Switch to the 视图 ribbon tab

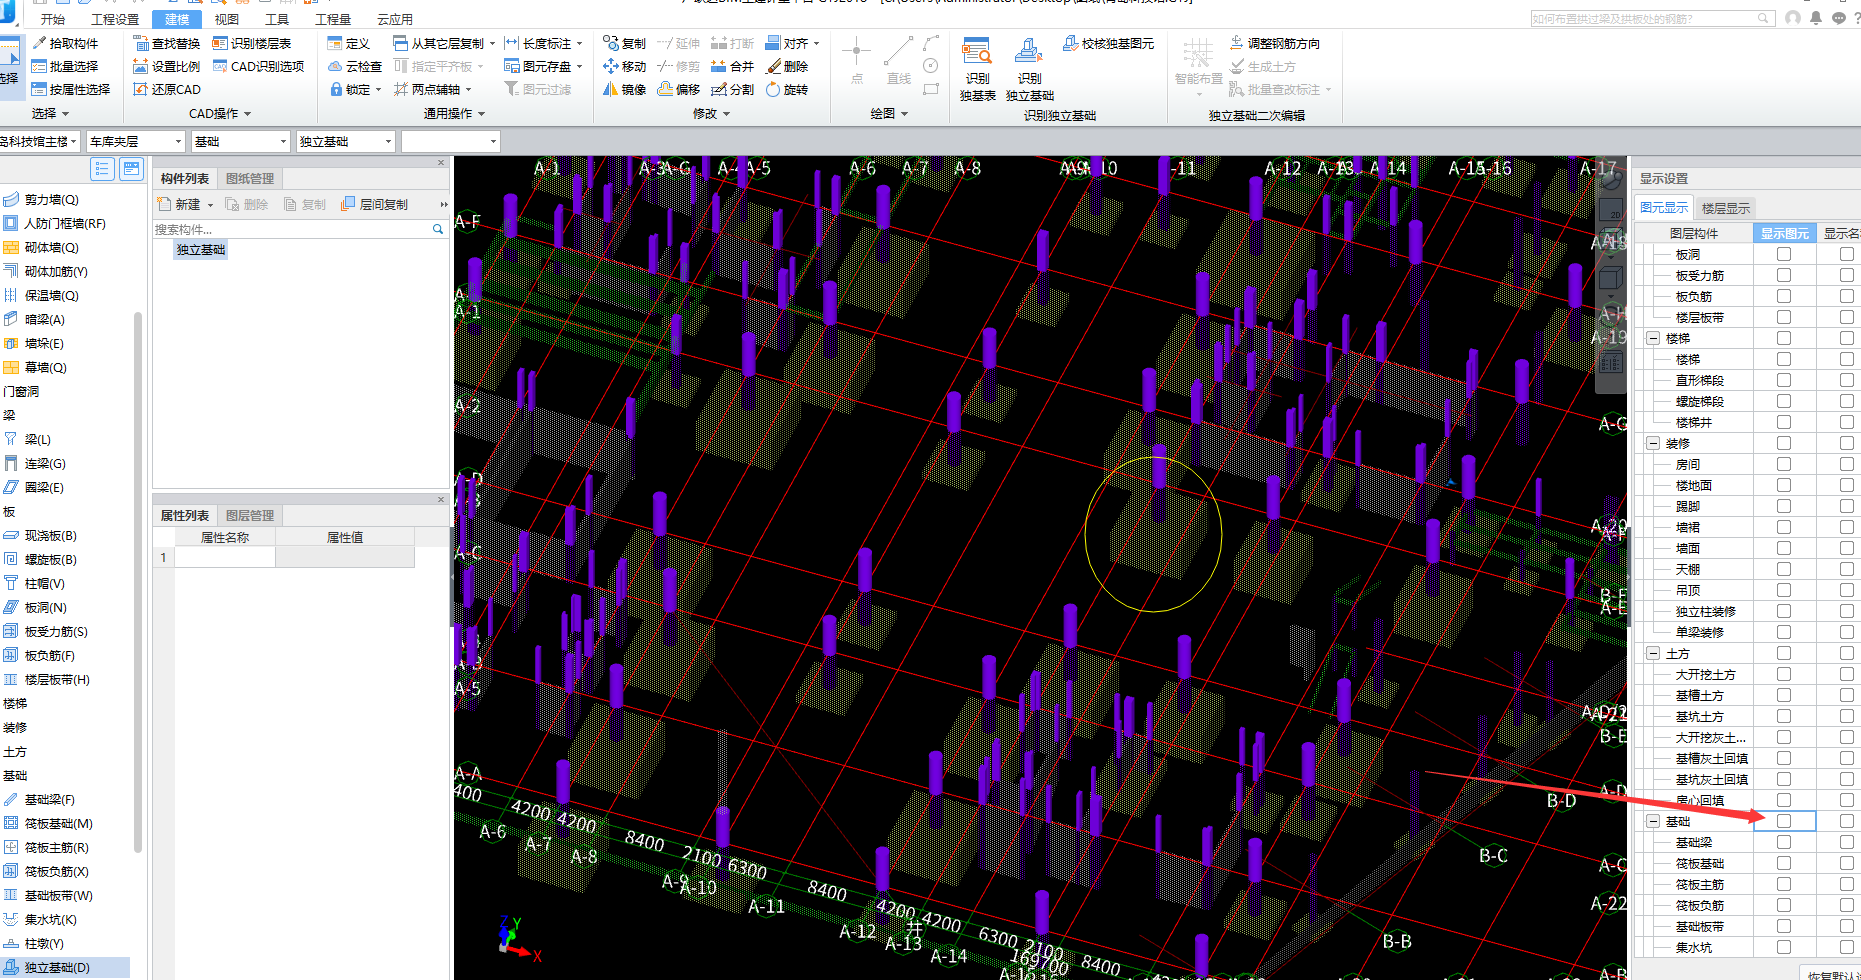(x=227, y=19)
